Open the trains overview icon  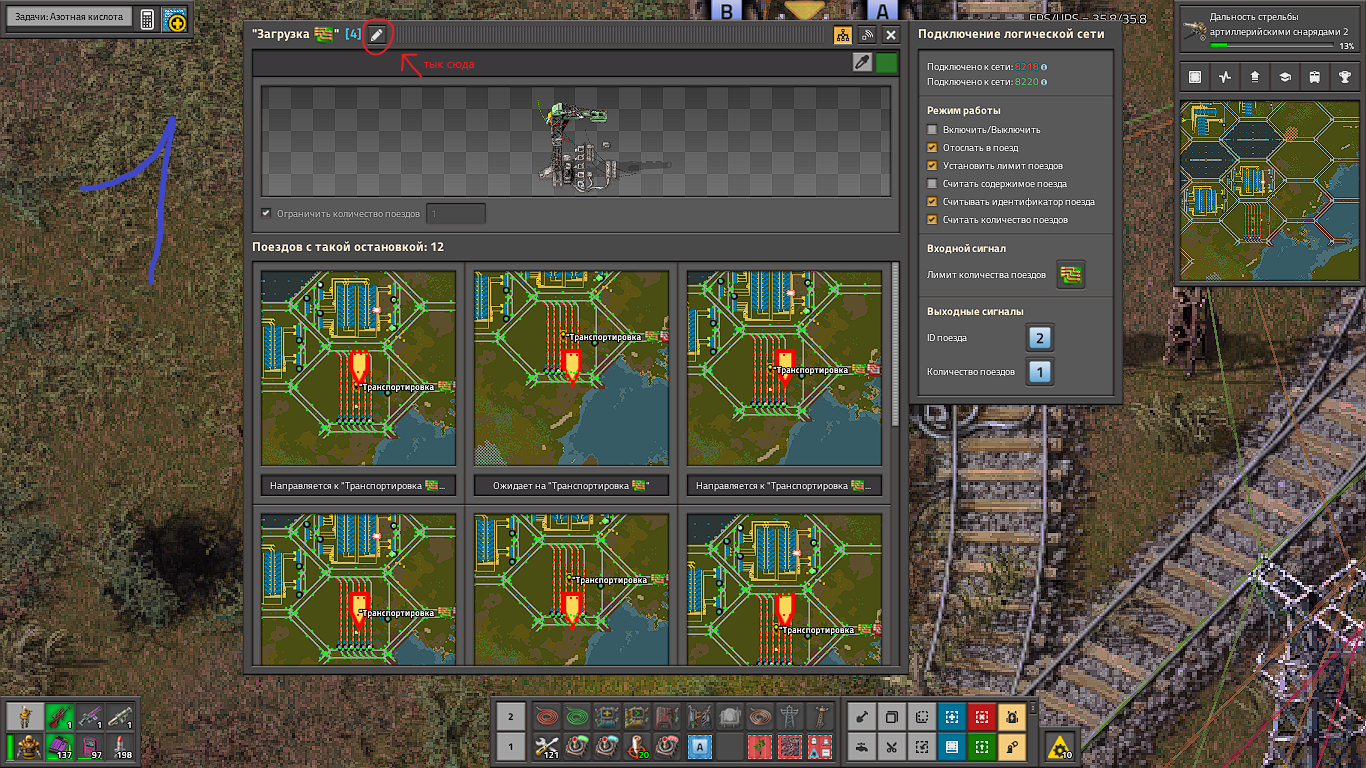(x=1315, y=77)
